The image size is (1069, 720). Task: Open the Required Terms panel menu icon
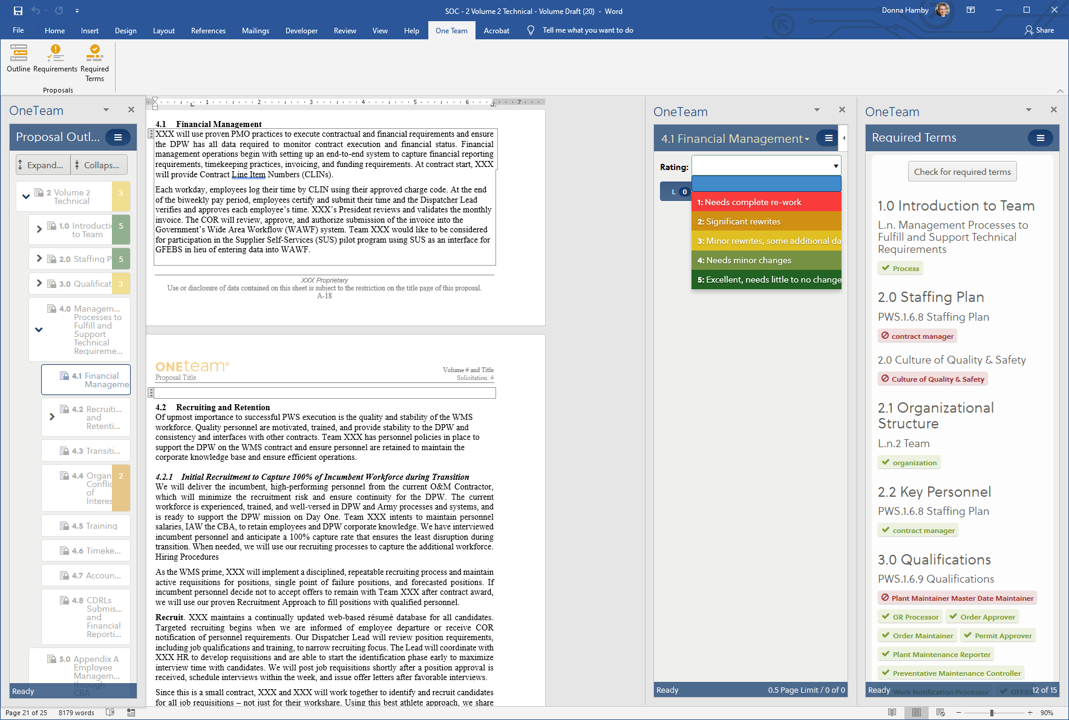pyautogui.click(x=1040, y=138)
